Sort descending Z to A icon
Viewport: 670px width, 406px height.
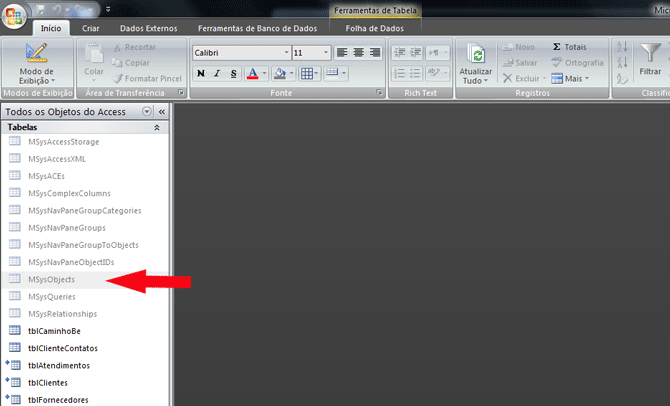coord(622,63)
